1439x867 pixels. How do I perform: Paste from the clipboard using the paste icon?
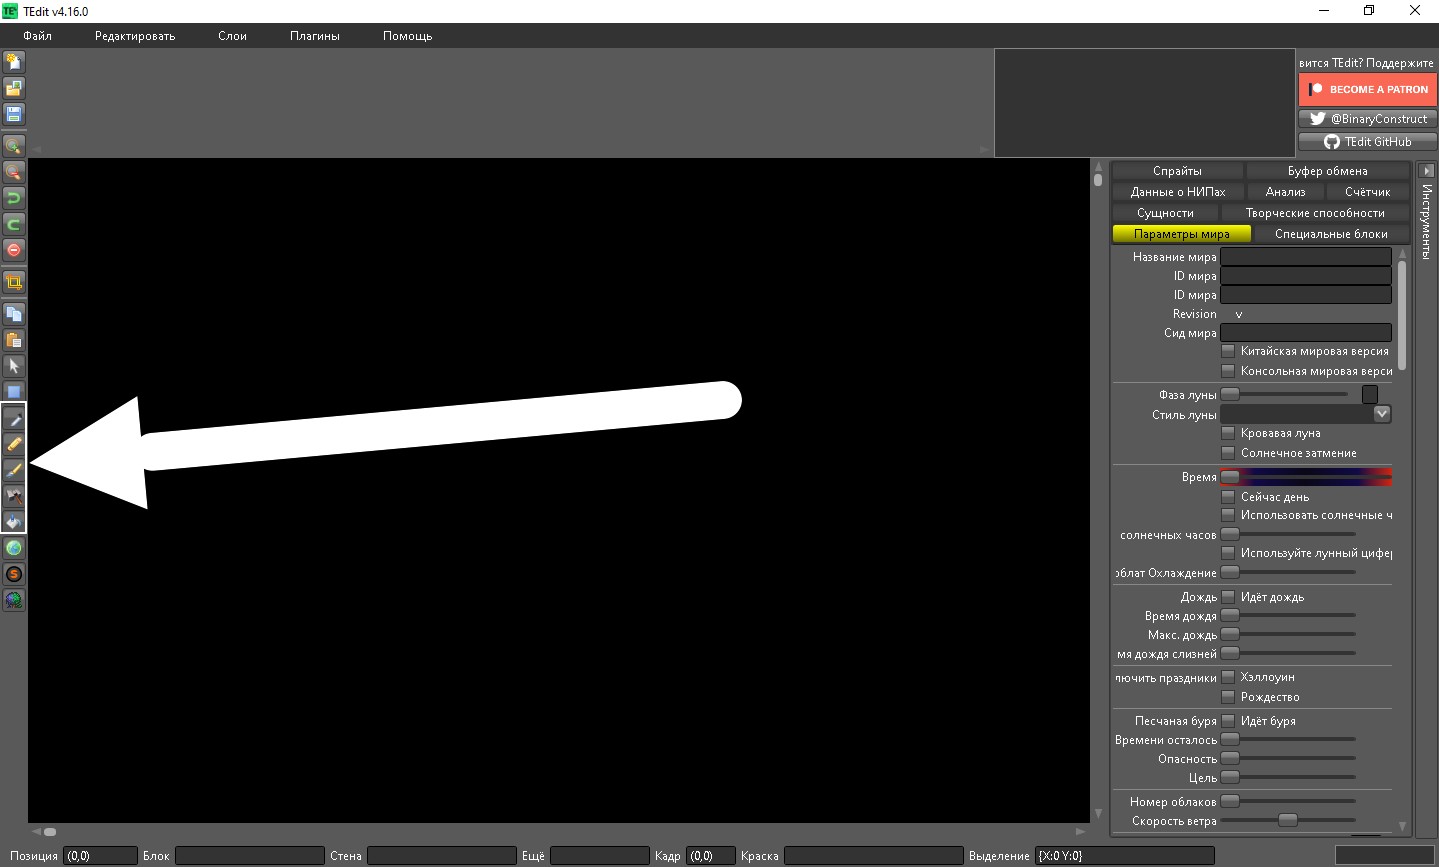coord(14,340)
